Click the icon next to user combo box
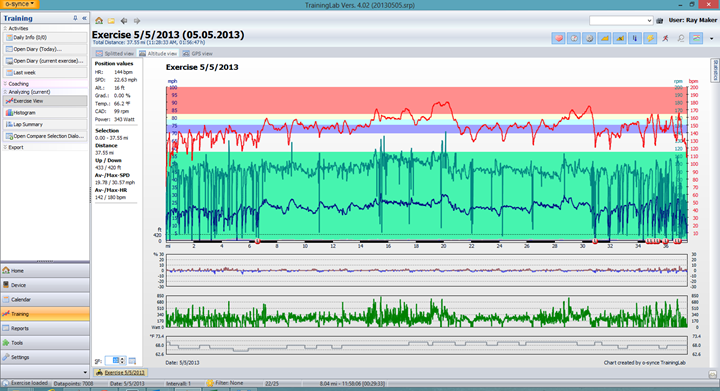This screenshot has height=391, width=720. [660, 21]
